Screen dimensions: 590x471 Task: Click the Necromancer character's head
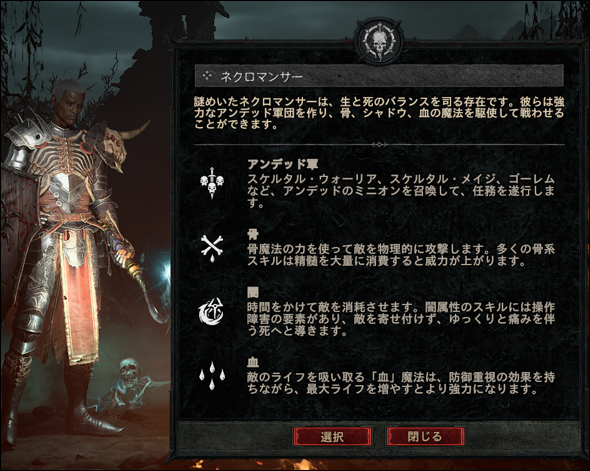[x=68, y=101]
